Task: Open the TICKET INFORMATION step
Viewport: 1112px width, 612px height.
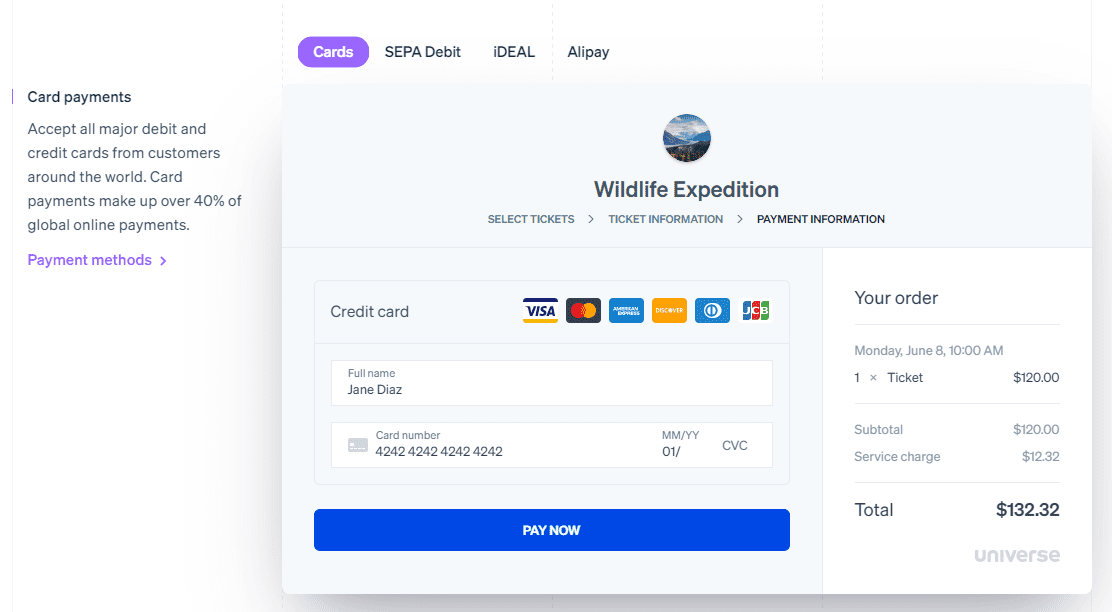Action: 666,219
